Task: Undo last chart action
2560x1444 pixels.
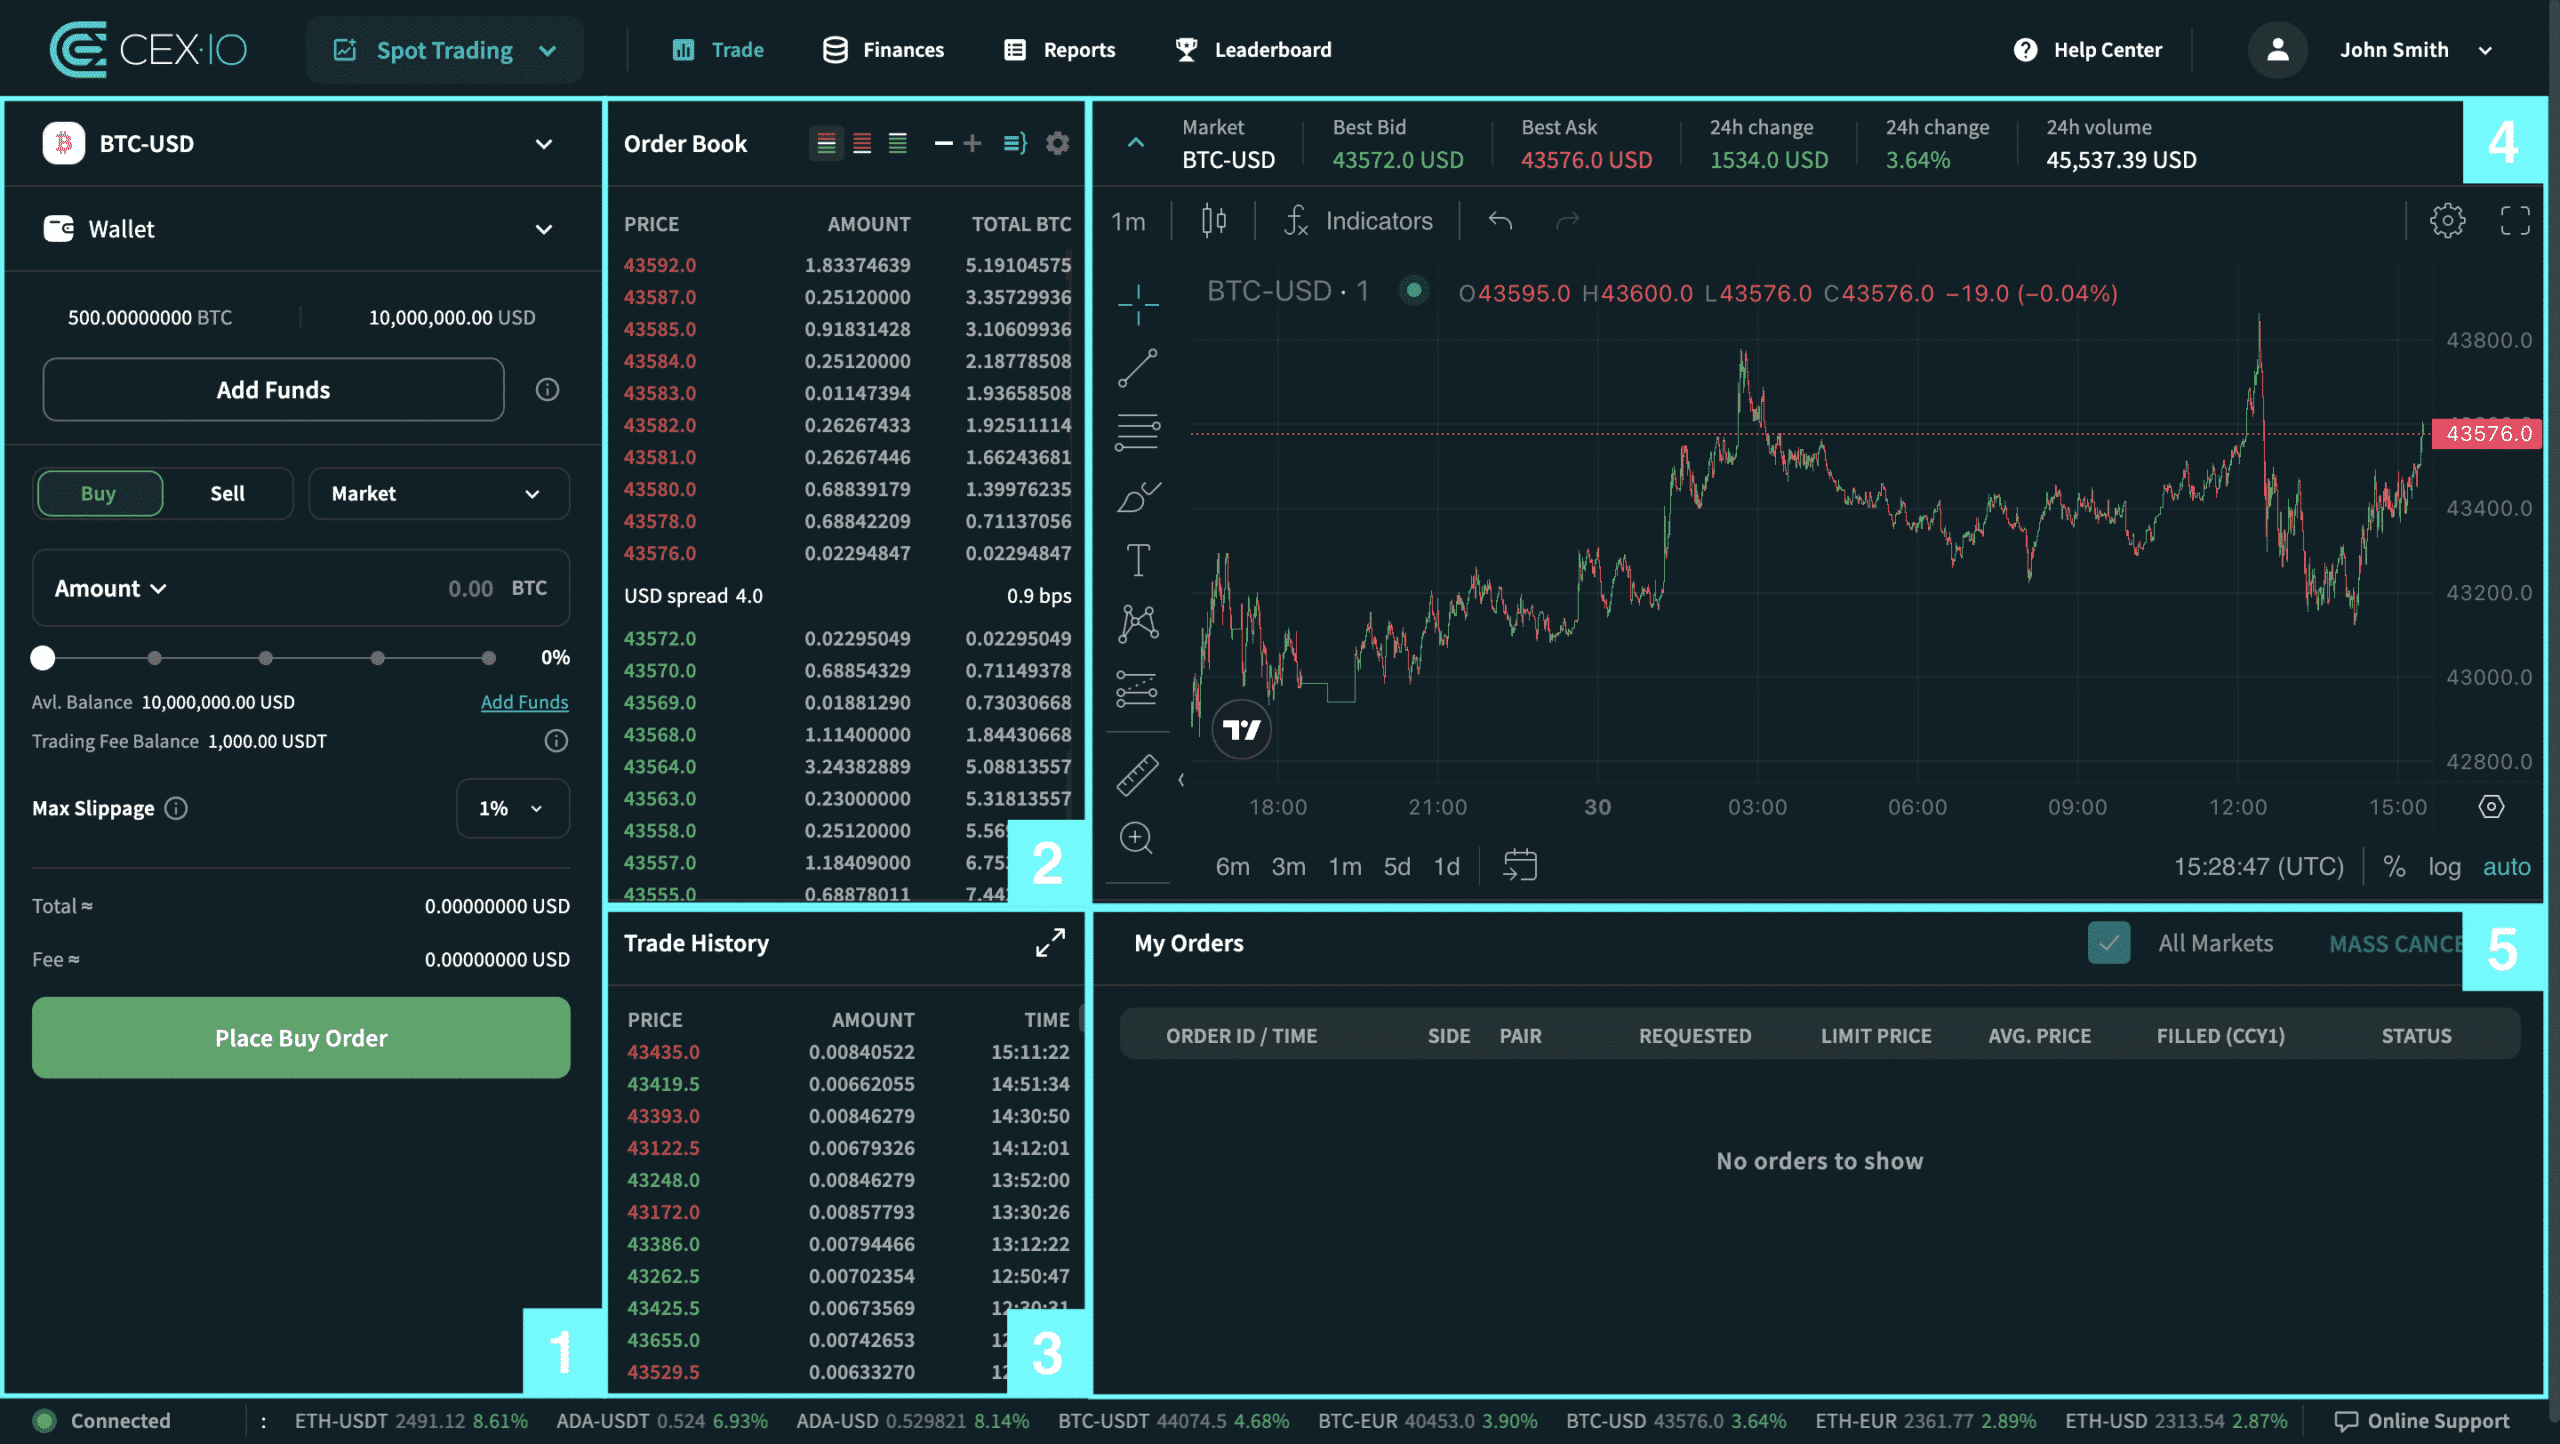Action: (x=1500, y=220)
